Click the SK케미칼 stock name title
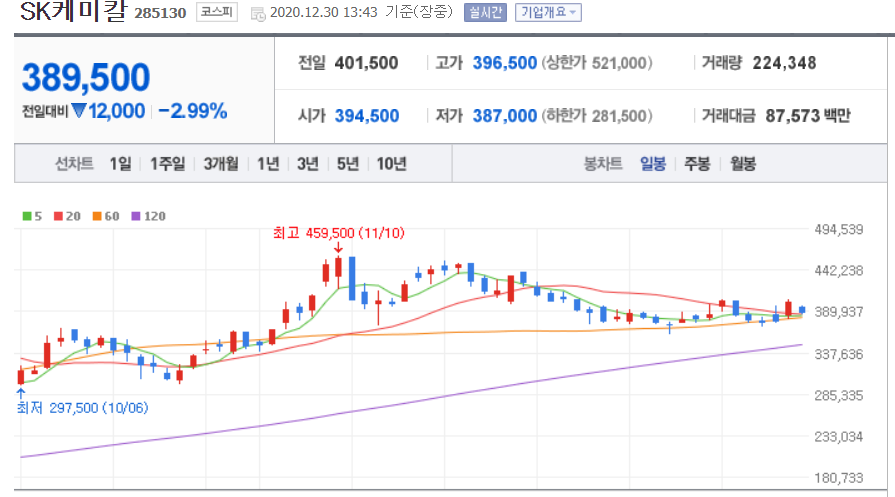895x497 pixels. click(x=73, y=11)
